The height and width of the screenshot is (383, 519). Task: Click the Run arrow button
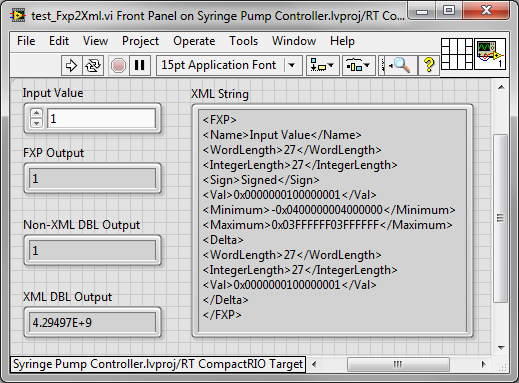[x=71, y=65]
